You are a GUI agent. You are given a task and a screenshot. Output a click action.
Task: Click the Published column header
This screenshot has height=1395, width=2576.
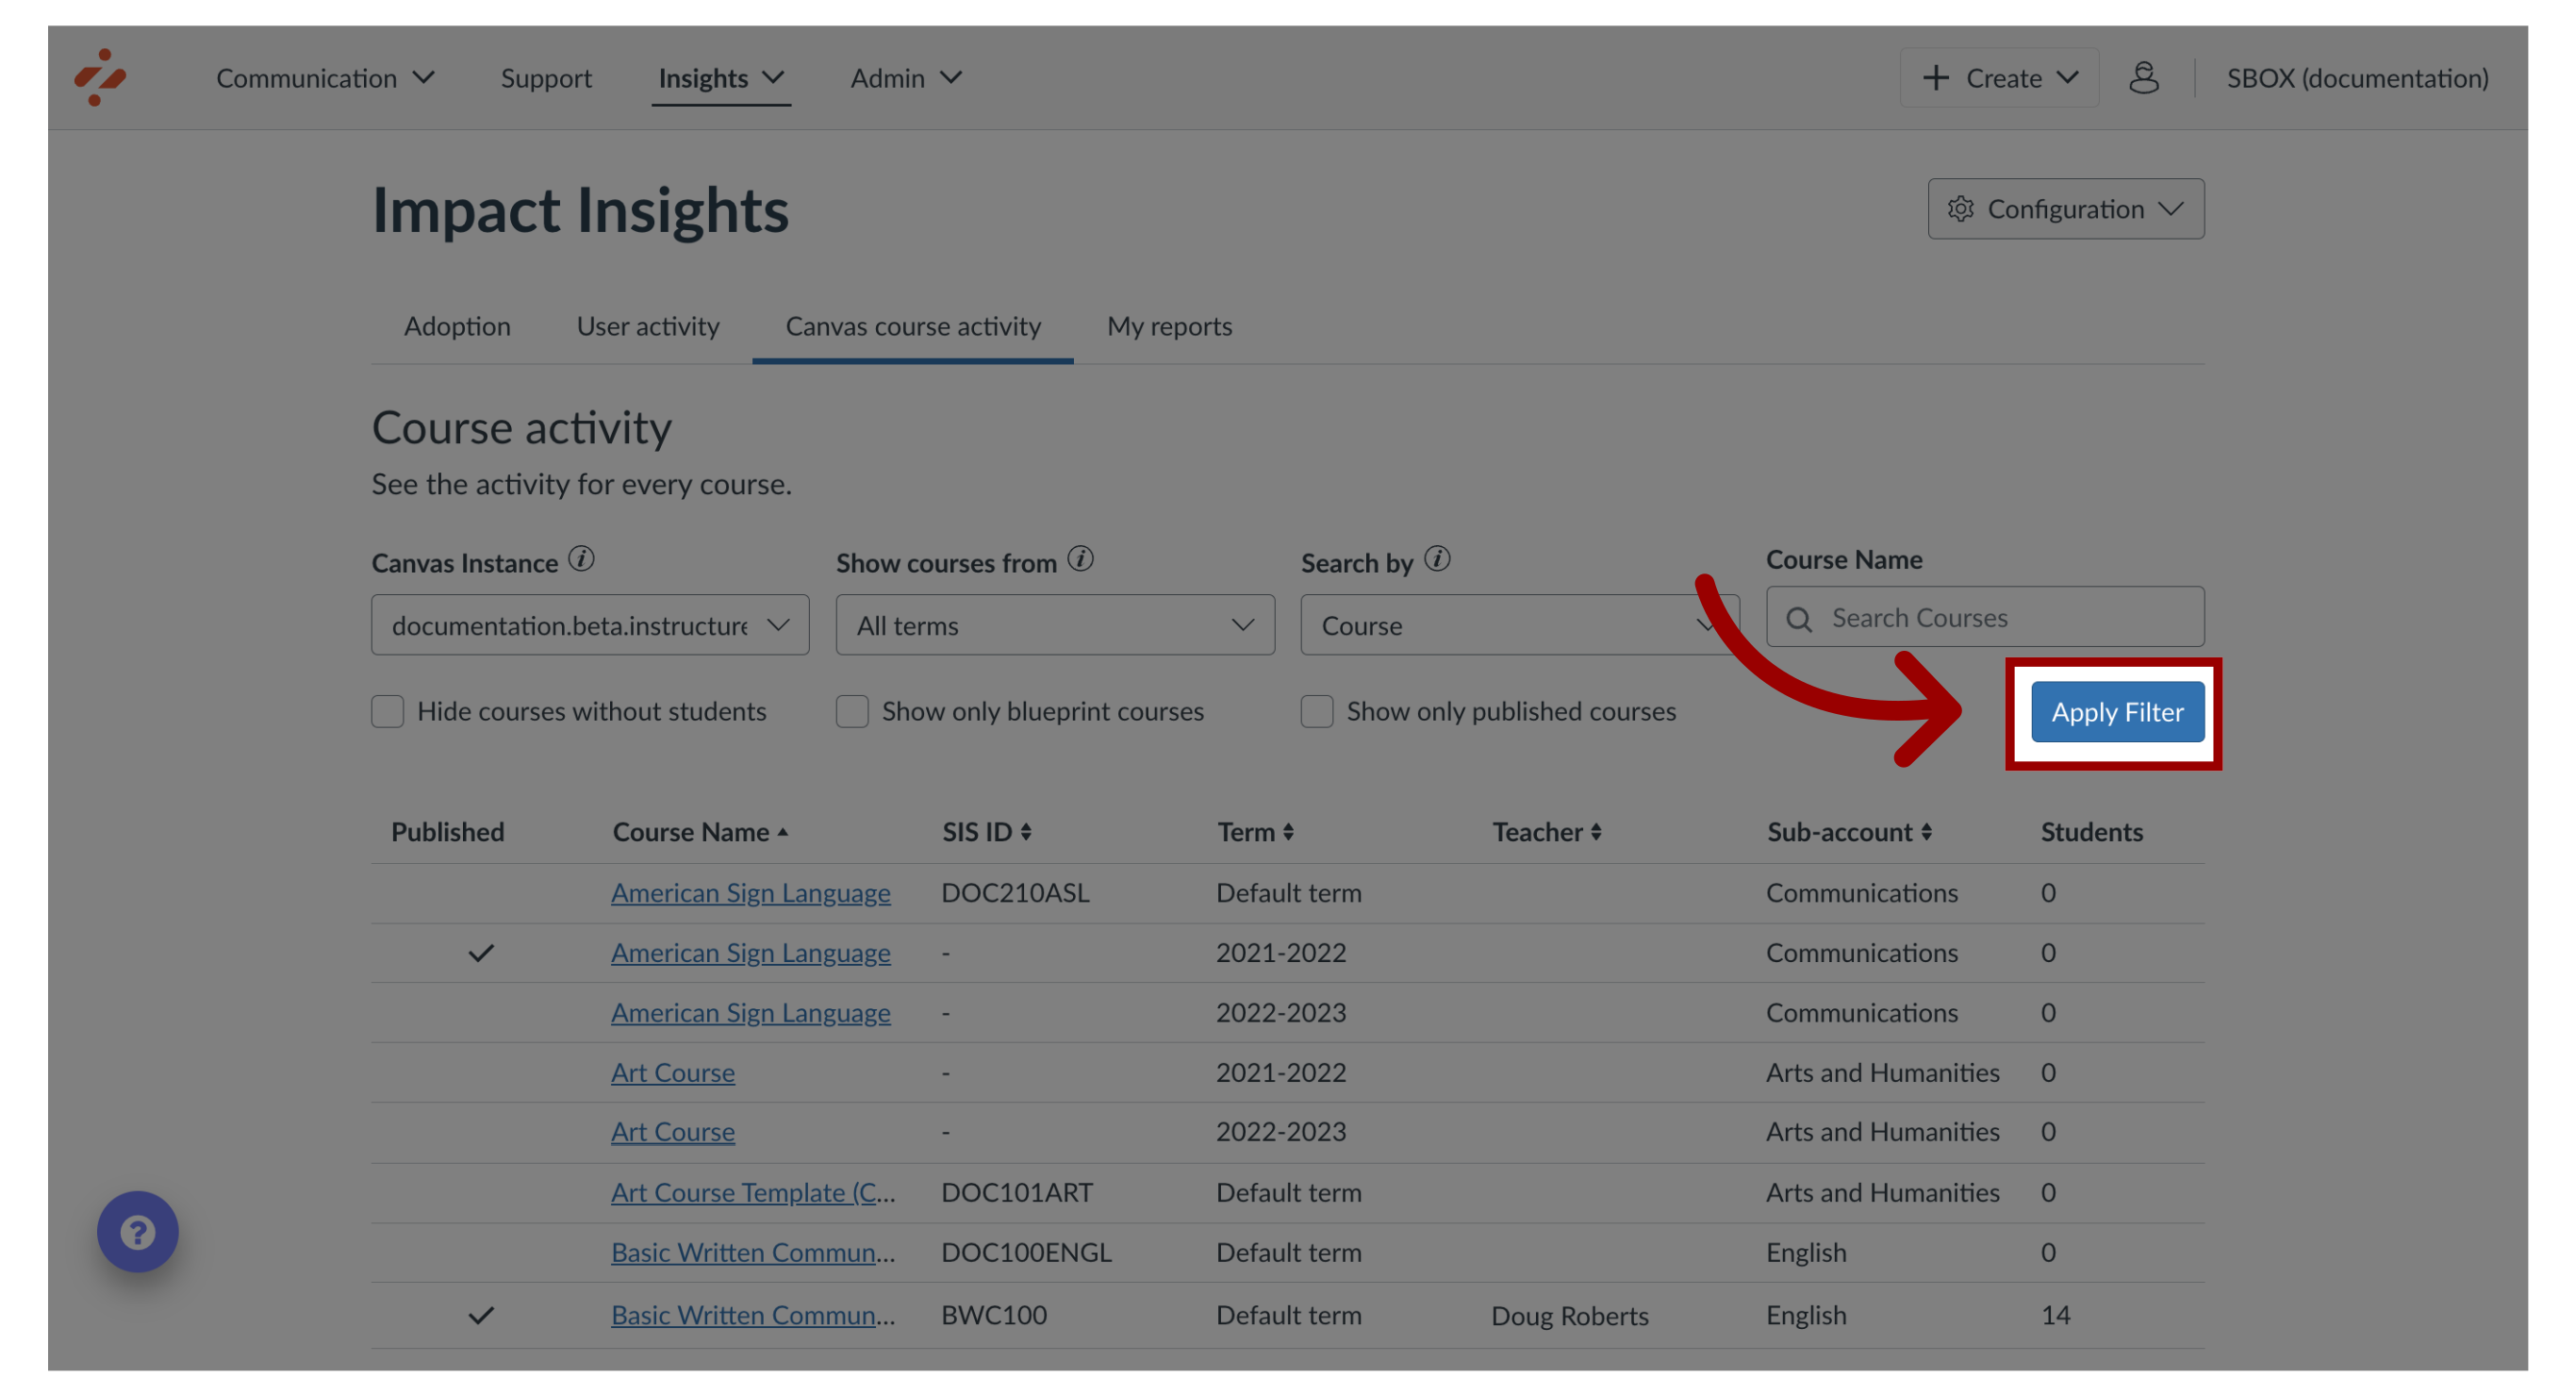(x=447, y=832)
